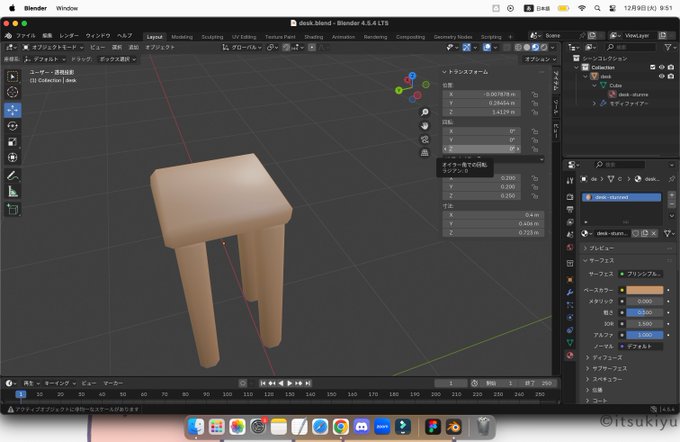
Task: Select the Annotate pencil tool
Action: [x=13, y=176]
